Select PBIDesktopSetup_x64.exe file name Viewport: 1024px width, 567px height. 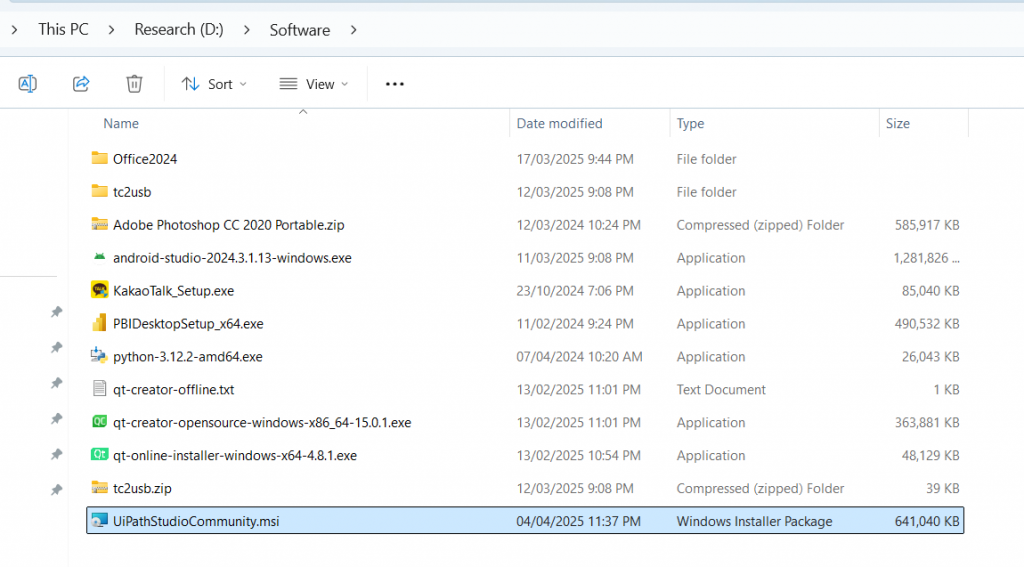(188, 324)
